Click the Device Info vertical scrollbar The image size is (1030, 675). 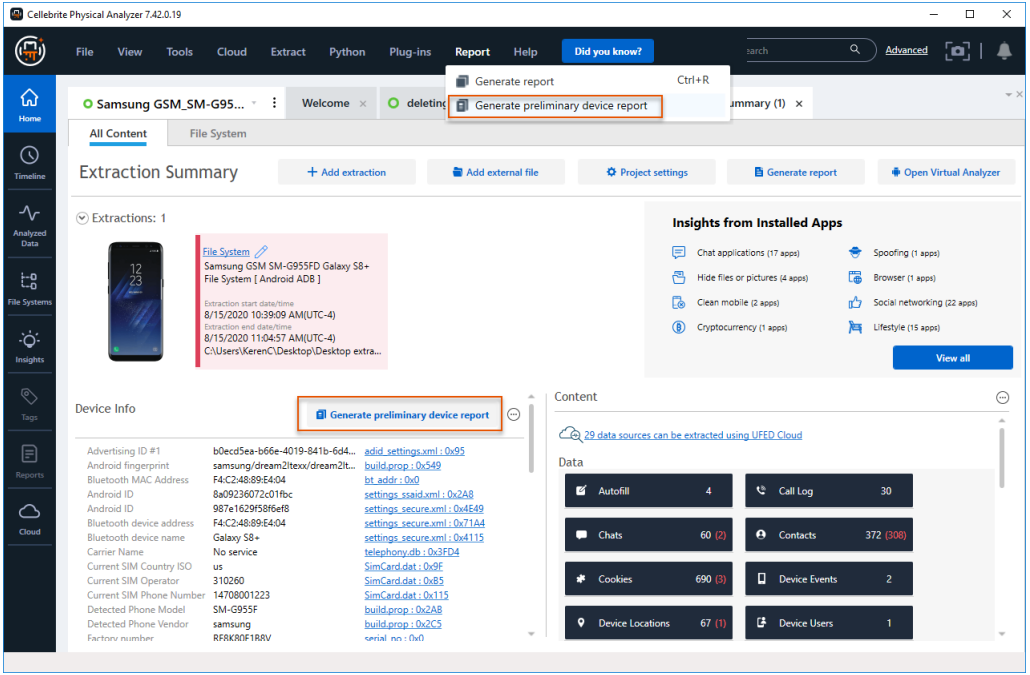531,439
